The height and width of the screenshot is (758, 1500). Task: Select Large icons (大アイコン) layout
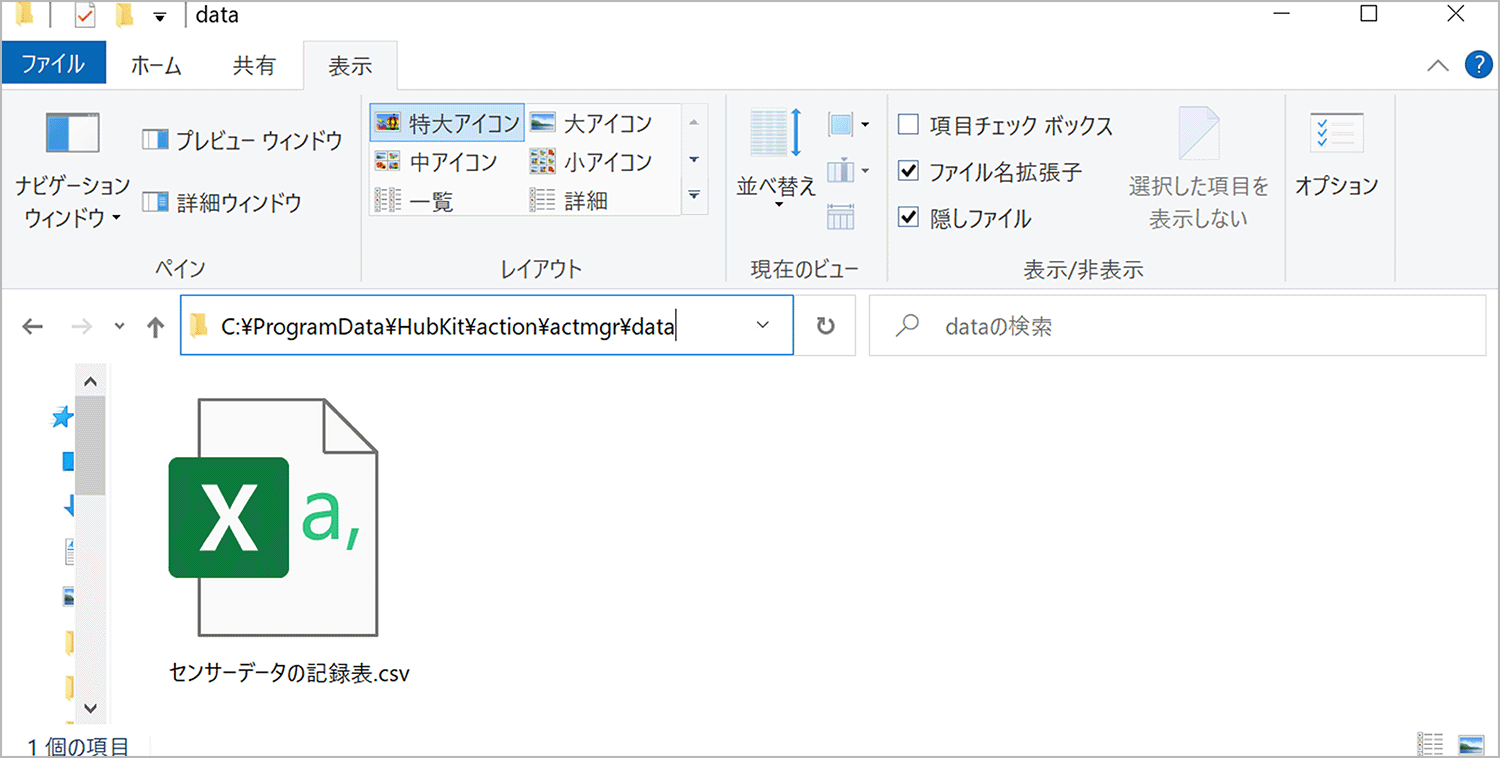(591, 123)
